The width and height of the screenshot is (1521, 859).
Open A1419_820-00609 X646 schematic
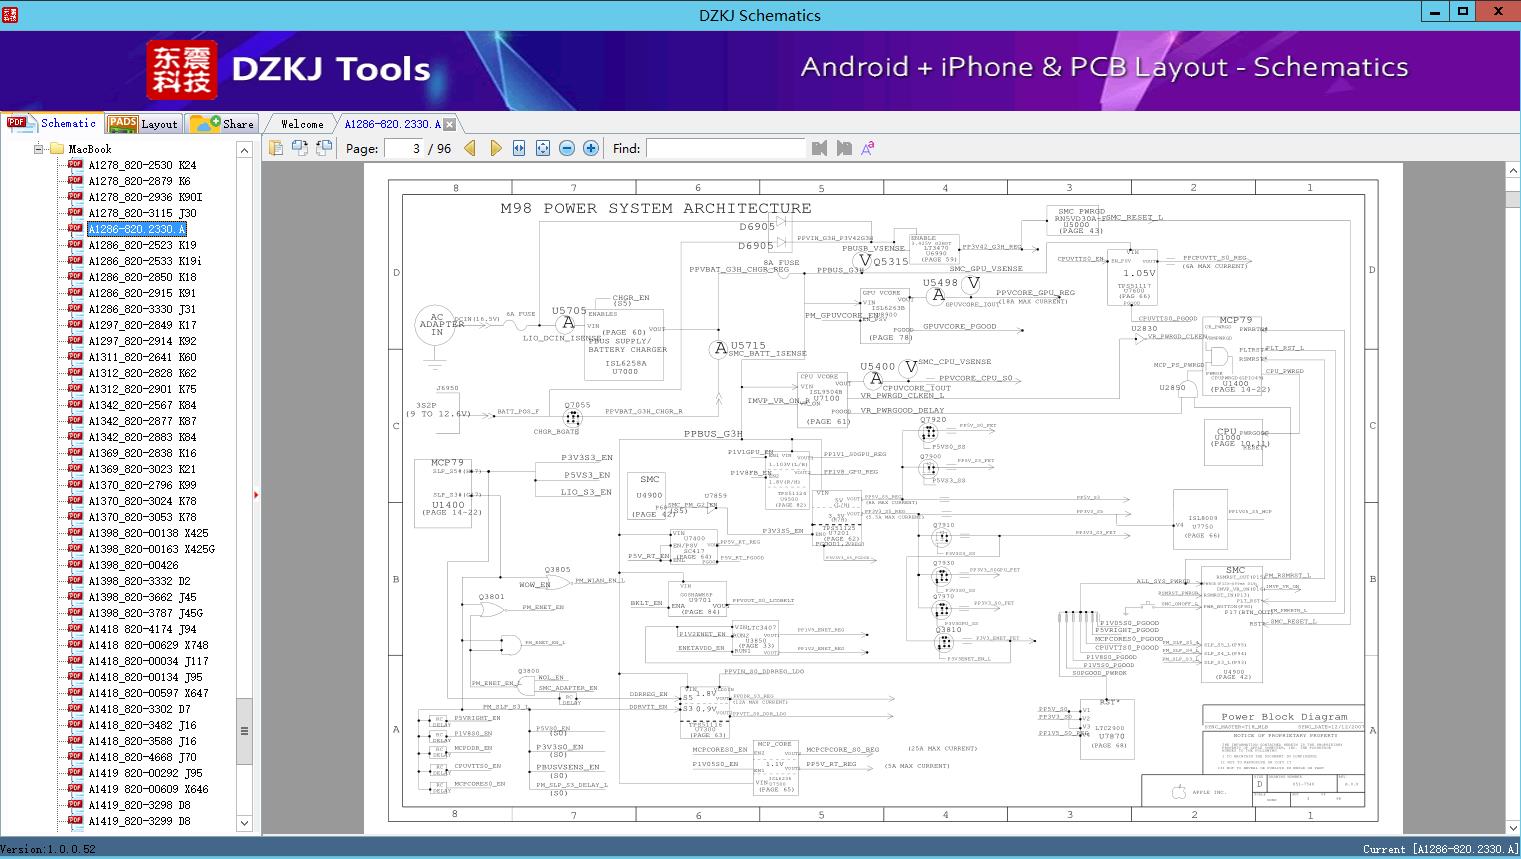tap(148, 789)
